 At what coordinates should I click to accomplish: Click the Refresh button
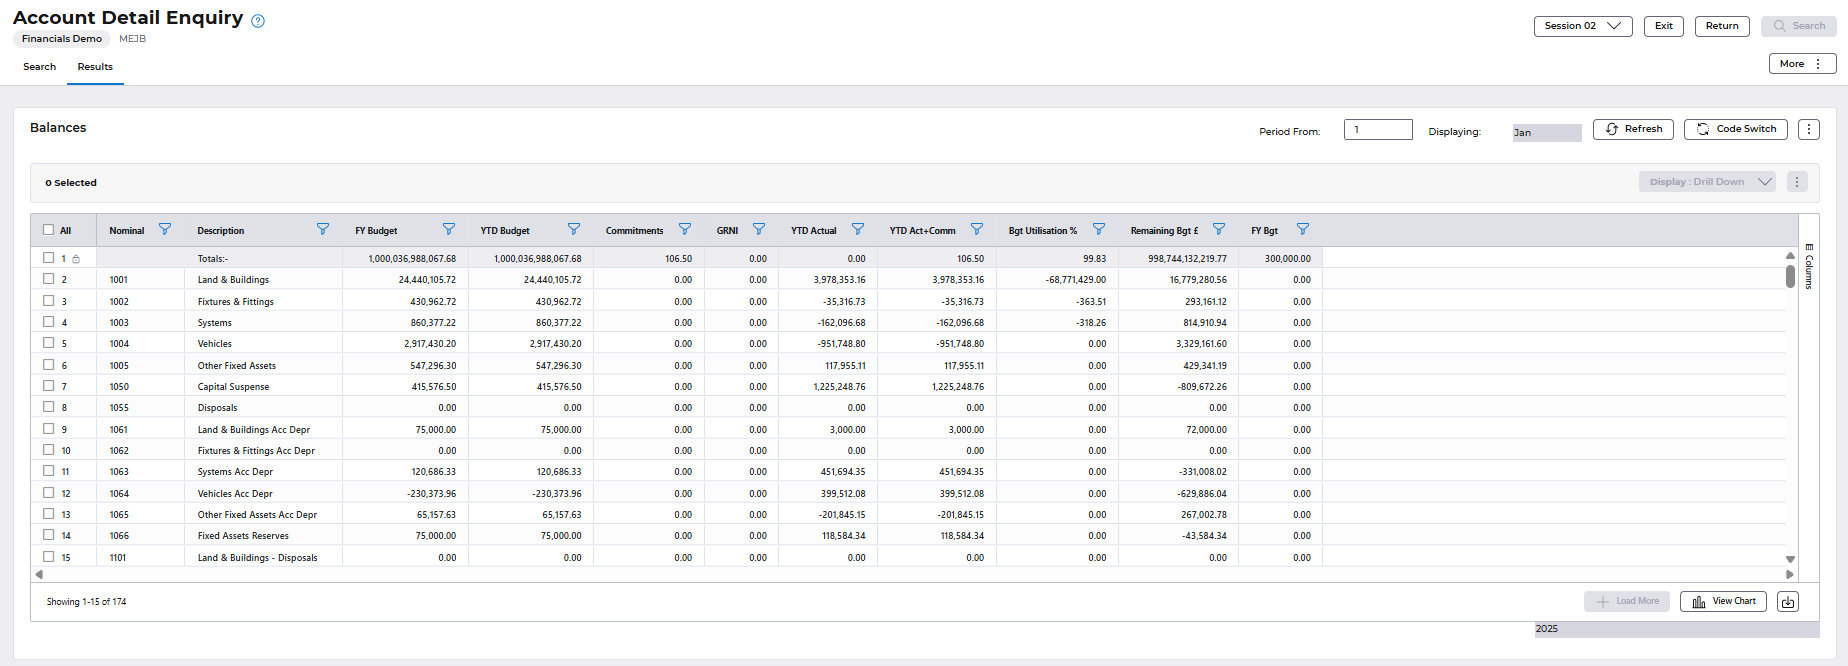click(1633, 129)
